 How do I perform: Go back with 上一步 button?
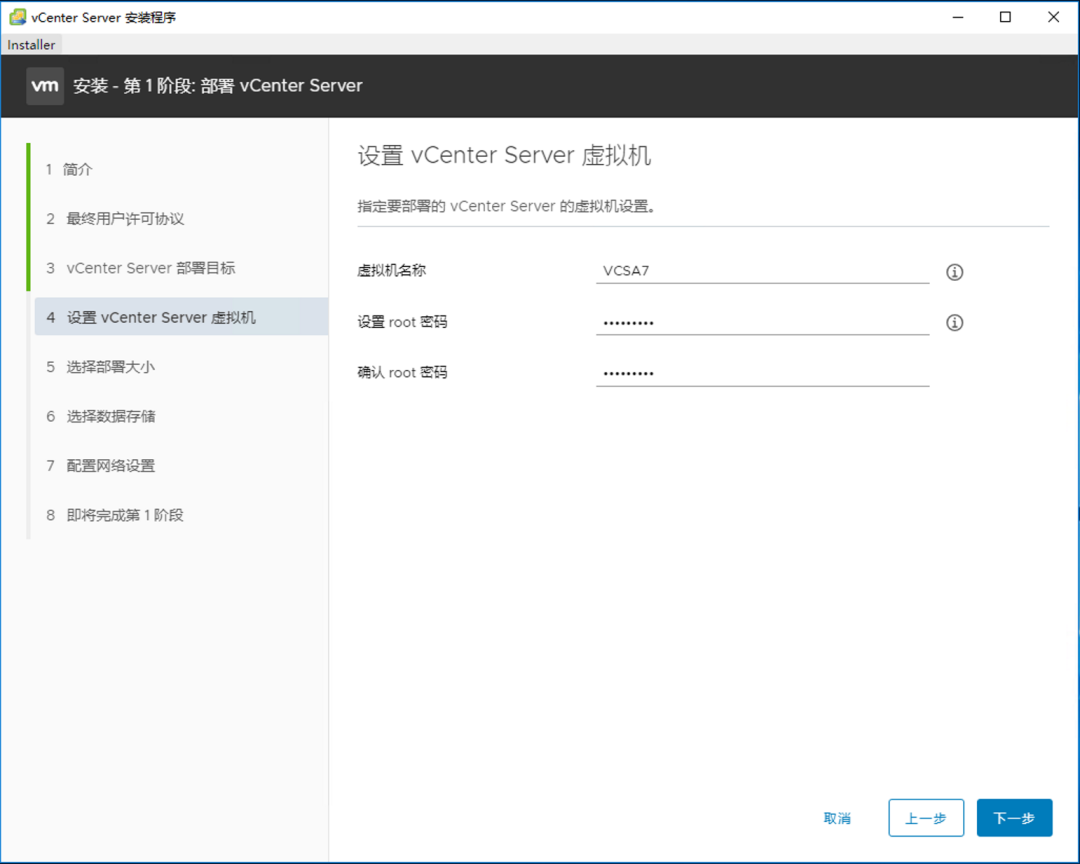(926, 818)
